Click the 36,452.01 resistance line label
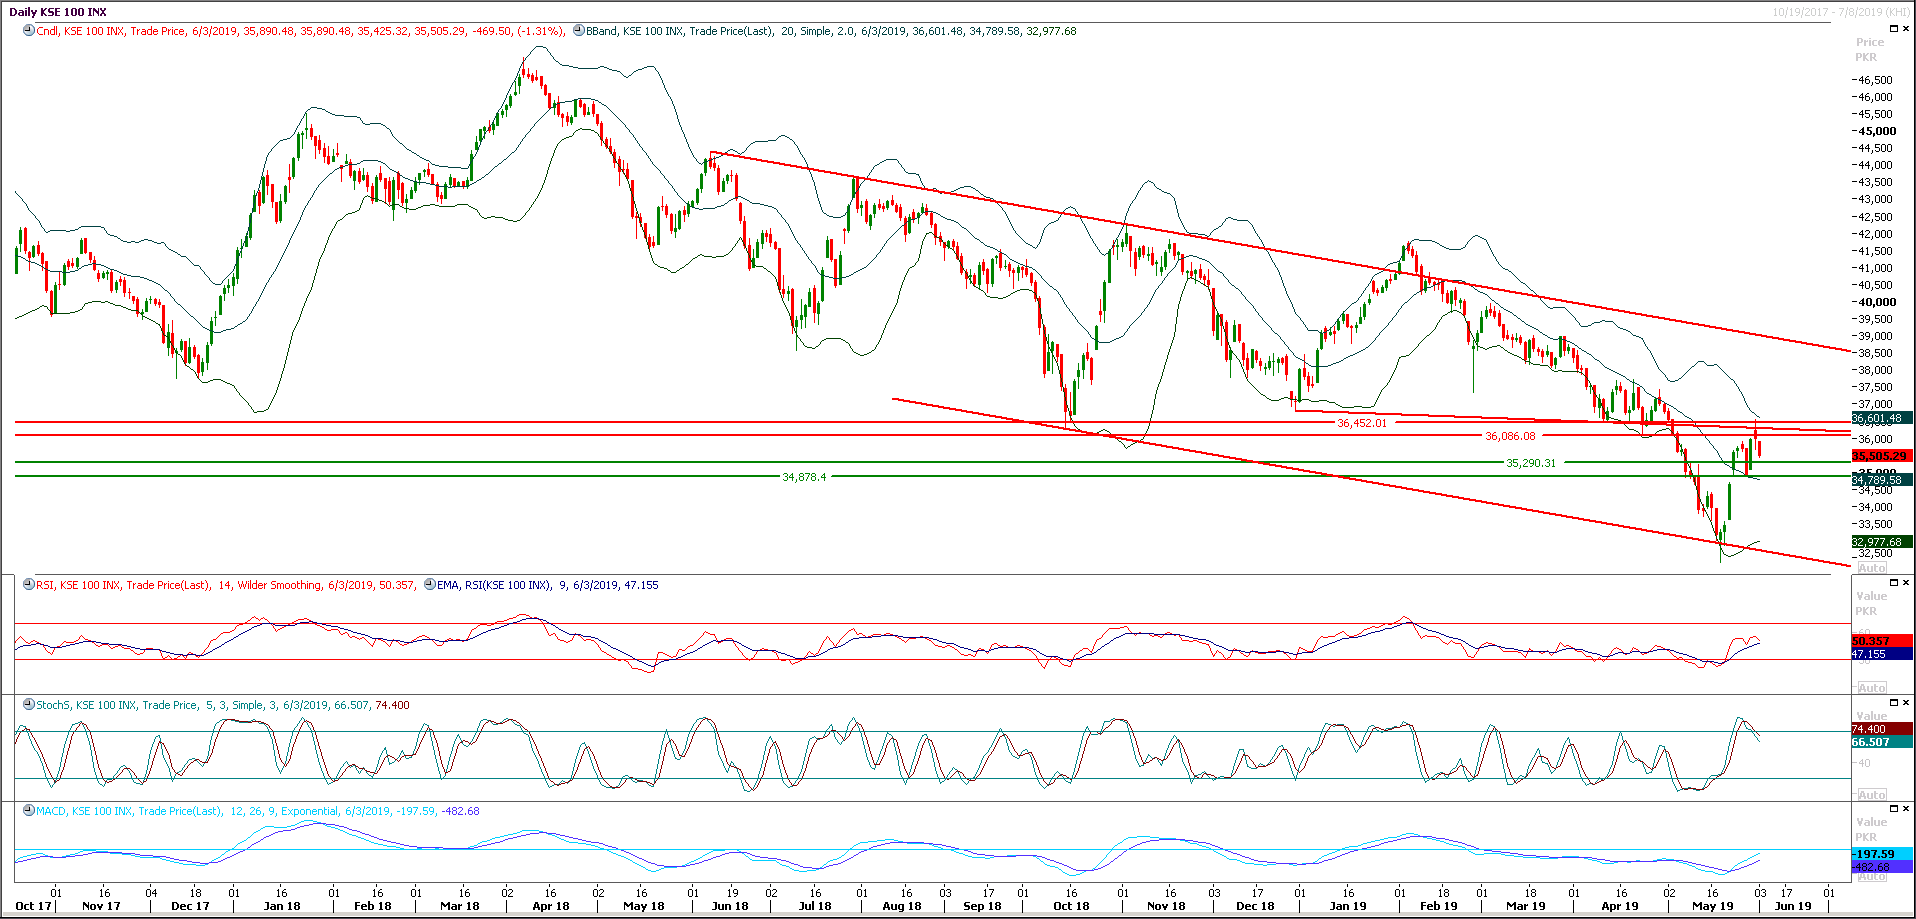The image size is (1916, 919). click(1362, 423)
